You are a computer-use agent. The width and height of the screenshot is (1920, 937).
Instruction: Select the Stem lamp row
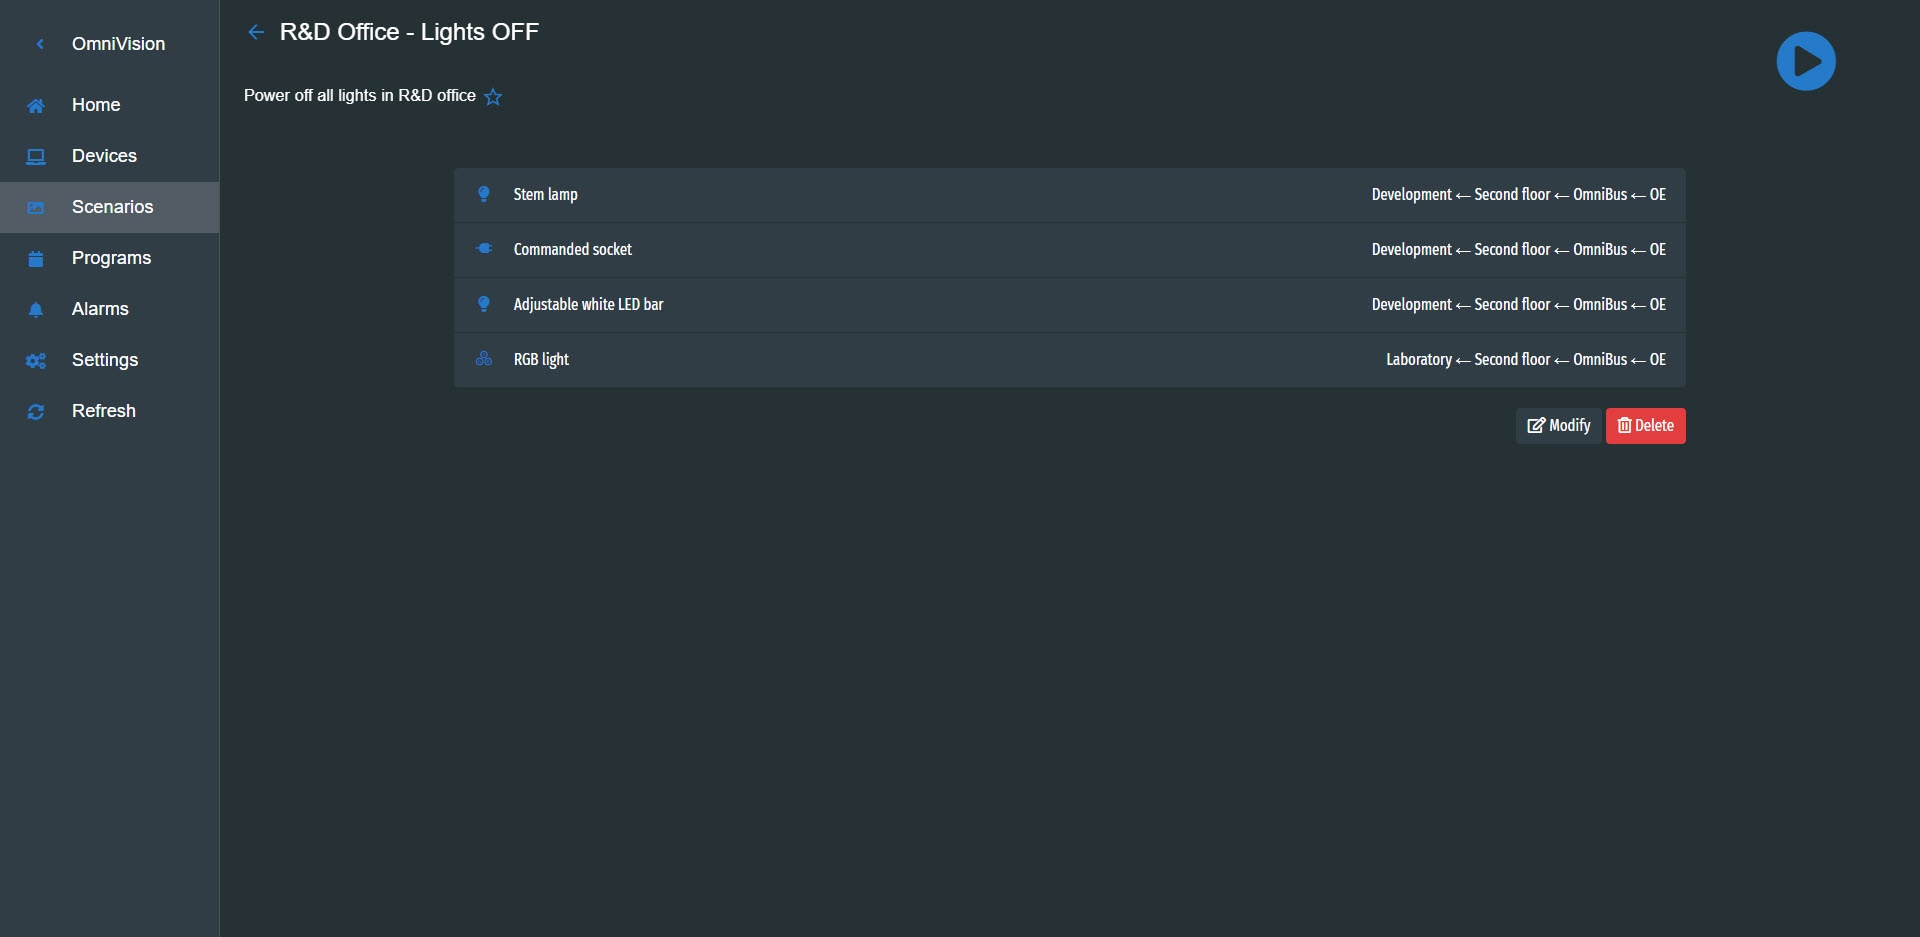pos(1069,195)
